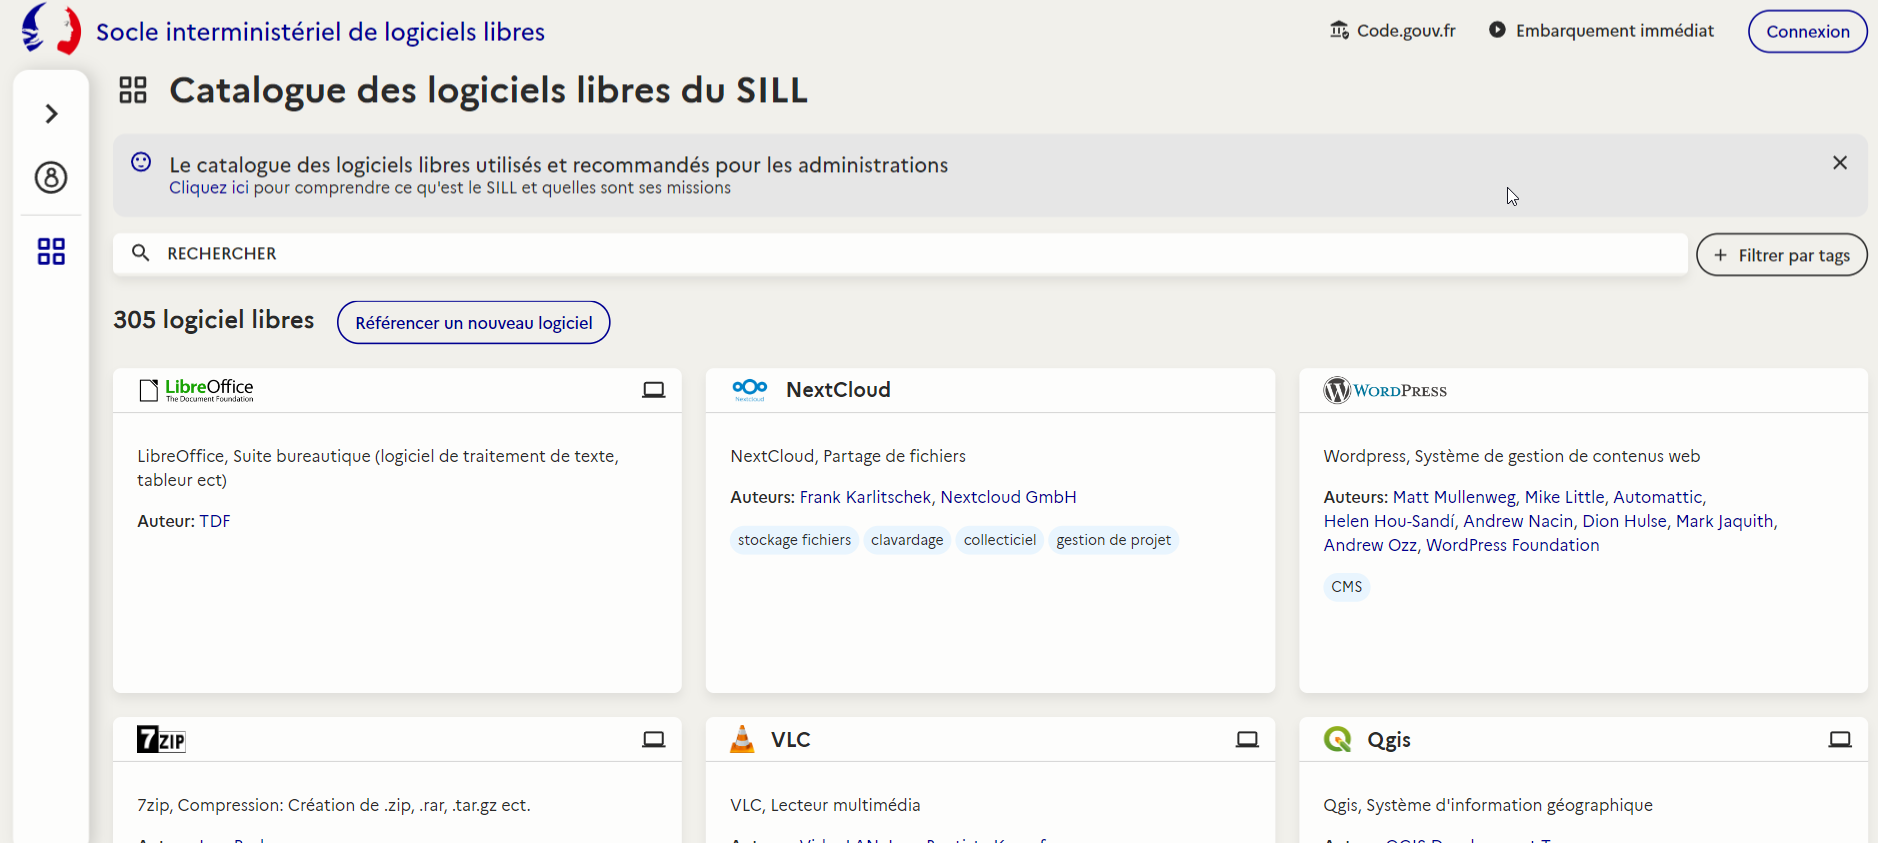Screen dimensions: 1878x843
Task: Click the laptop icon on LibreOffice card
Action: click(x=653, y=390)
